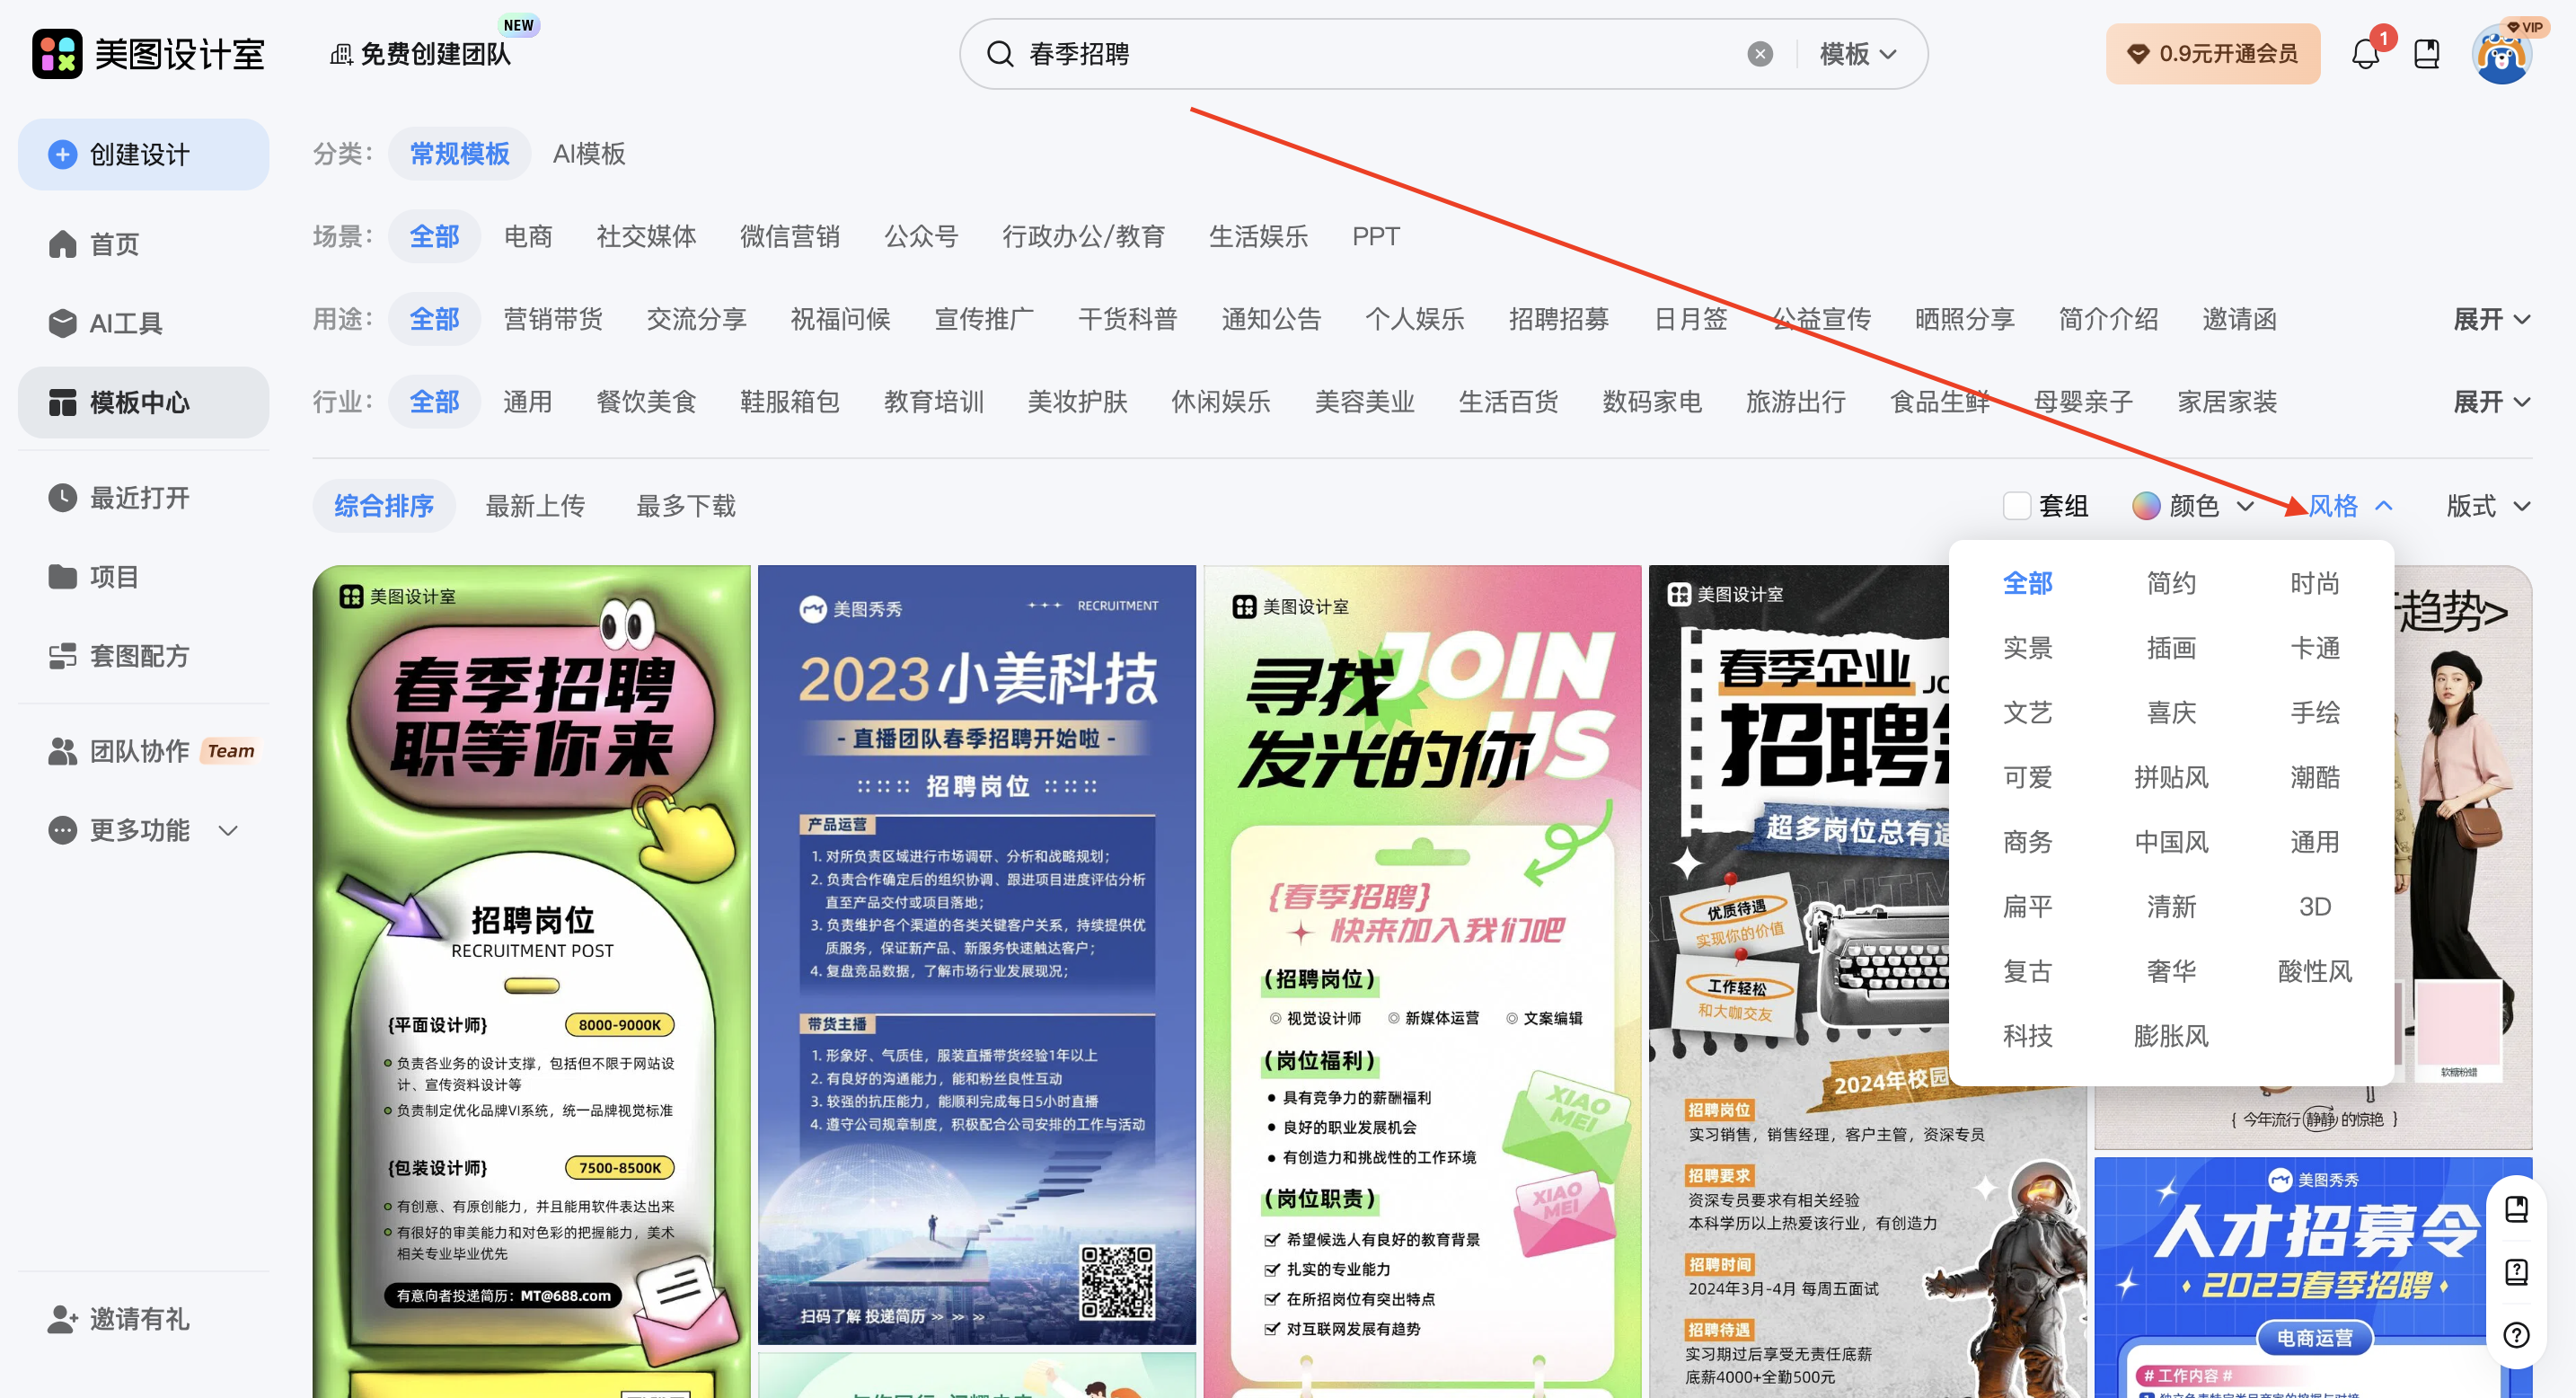Viewport: 2576px width, 1398px height.
Task: Enable the 套组 checkbox
Action: tap(2017, 506)
